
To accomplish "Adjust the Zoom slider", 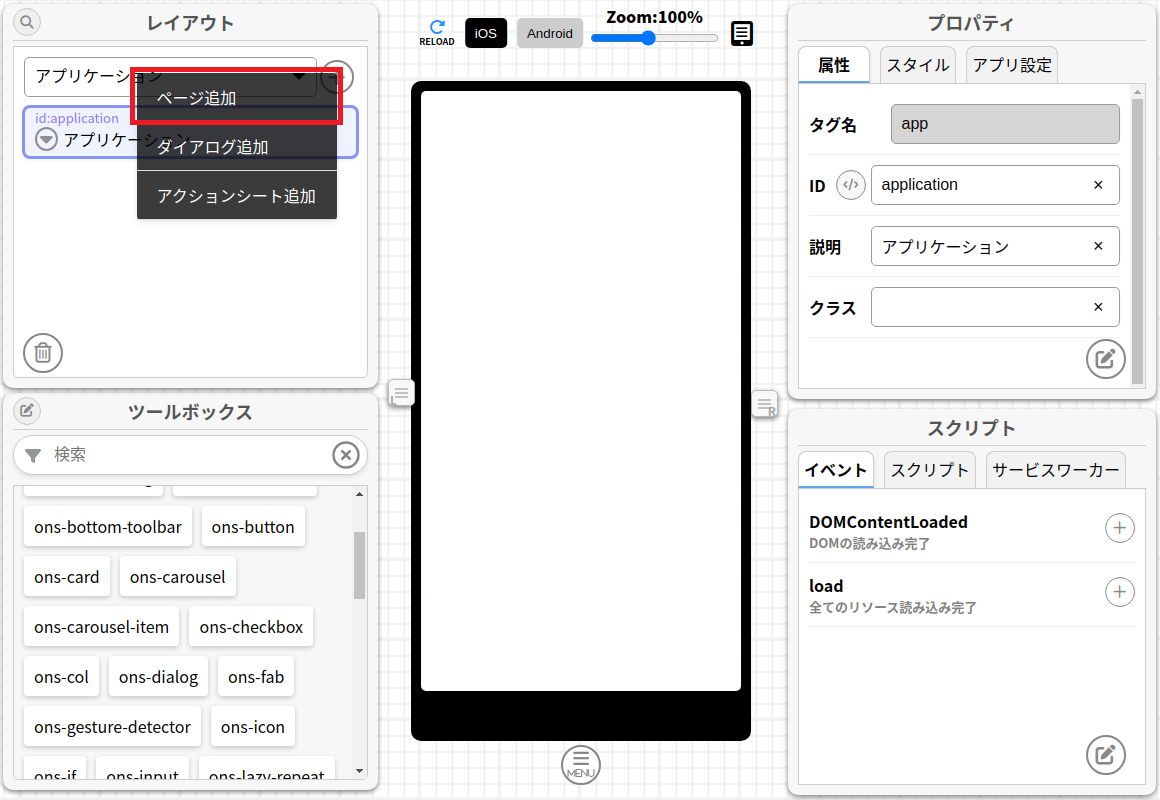I will tap(648, 38).
